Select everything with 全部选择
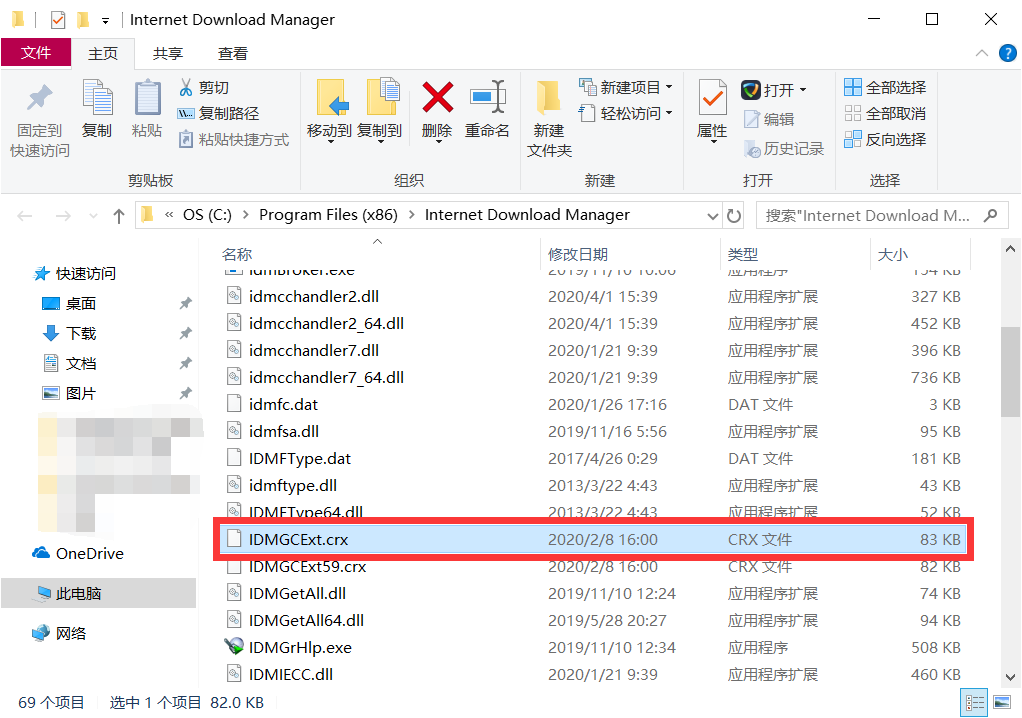Screen dimensions: 1022x718 pos(884,87)
